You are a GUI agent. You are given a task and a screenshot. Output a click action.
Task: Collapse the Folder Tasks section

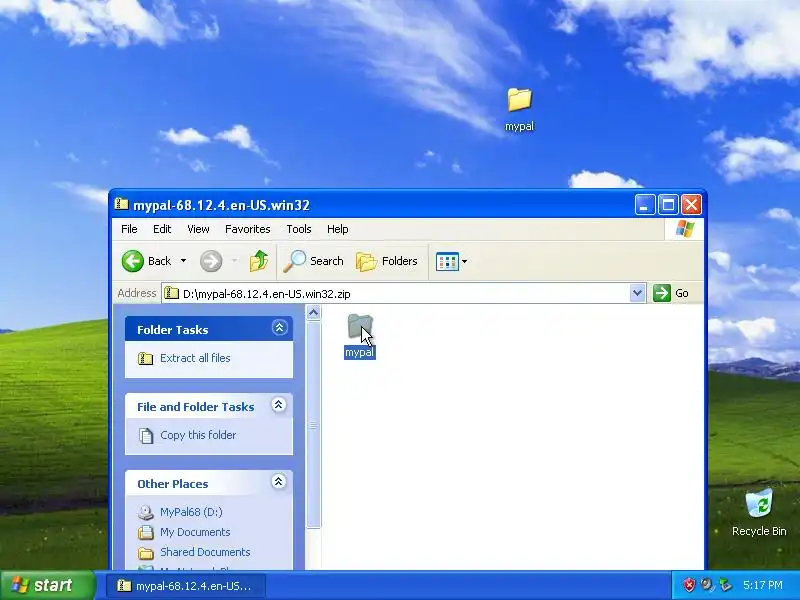point(279,328)
